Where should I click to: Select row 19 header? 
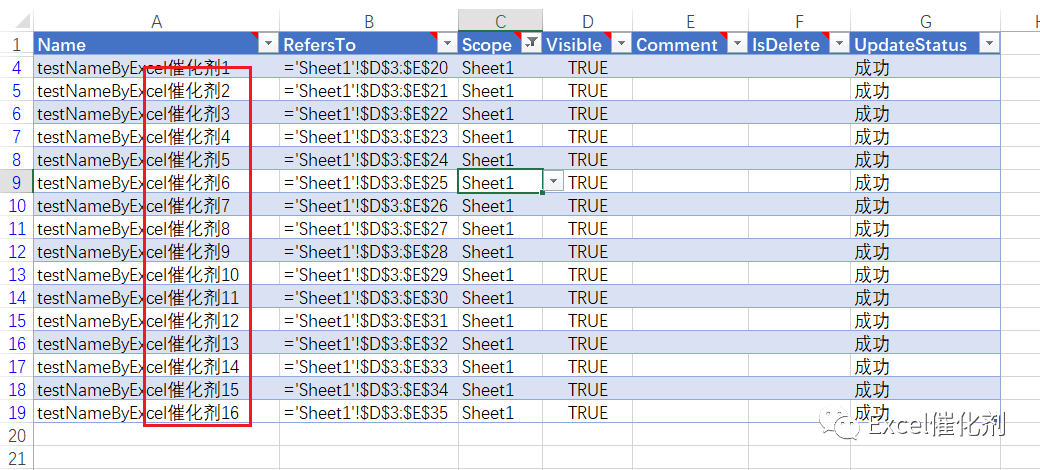point(17,412)
